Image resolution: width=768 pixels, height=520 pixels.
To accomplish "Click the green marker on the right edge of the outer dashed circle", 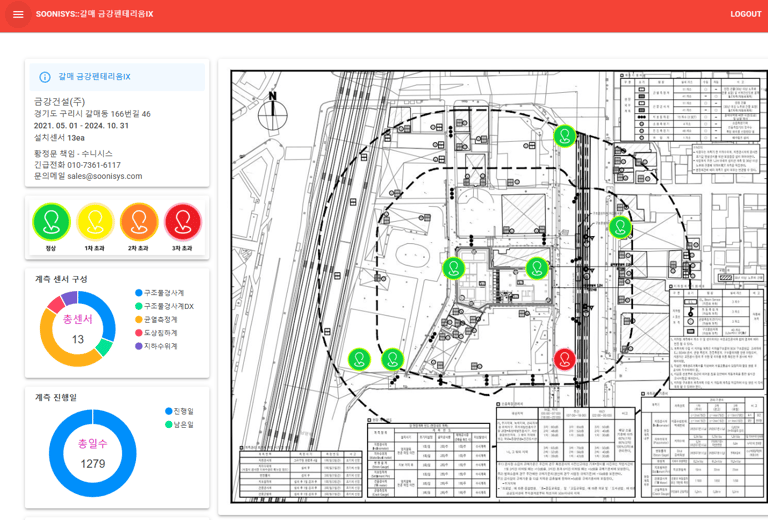I will pyautogui.click(x=620, y=227).
